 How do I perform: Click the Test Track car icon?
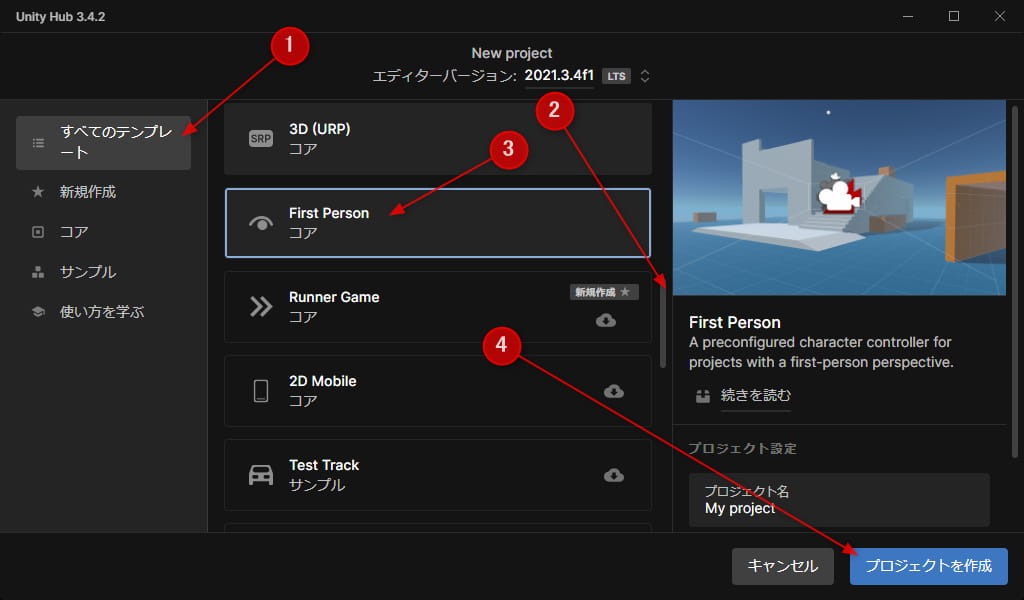(x=260, y=475)
